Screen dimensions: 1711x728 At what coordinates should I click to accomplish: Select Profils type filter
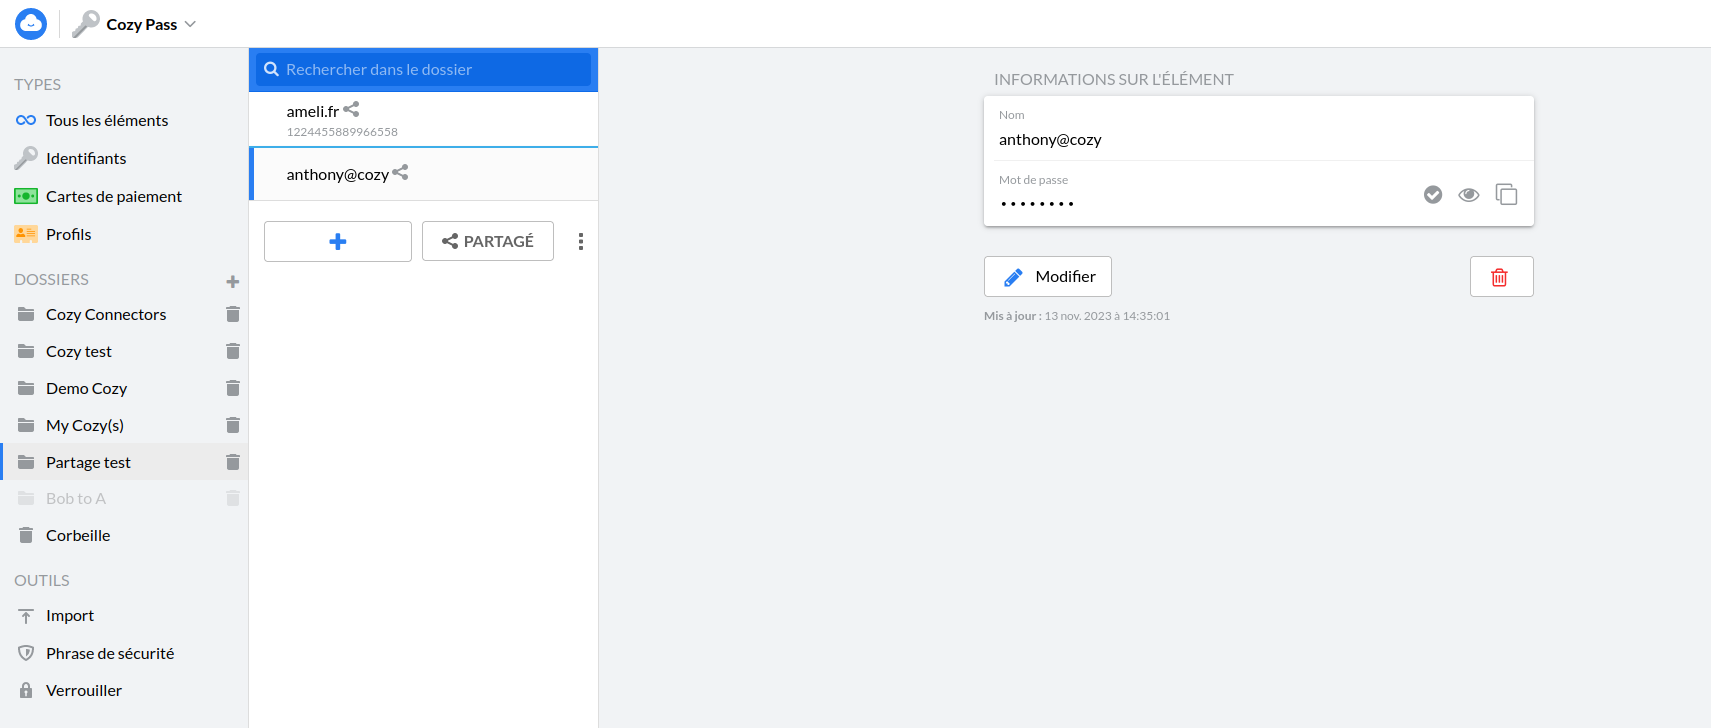pos(69,234)
